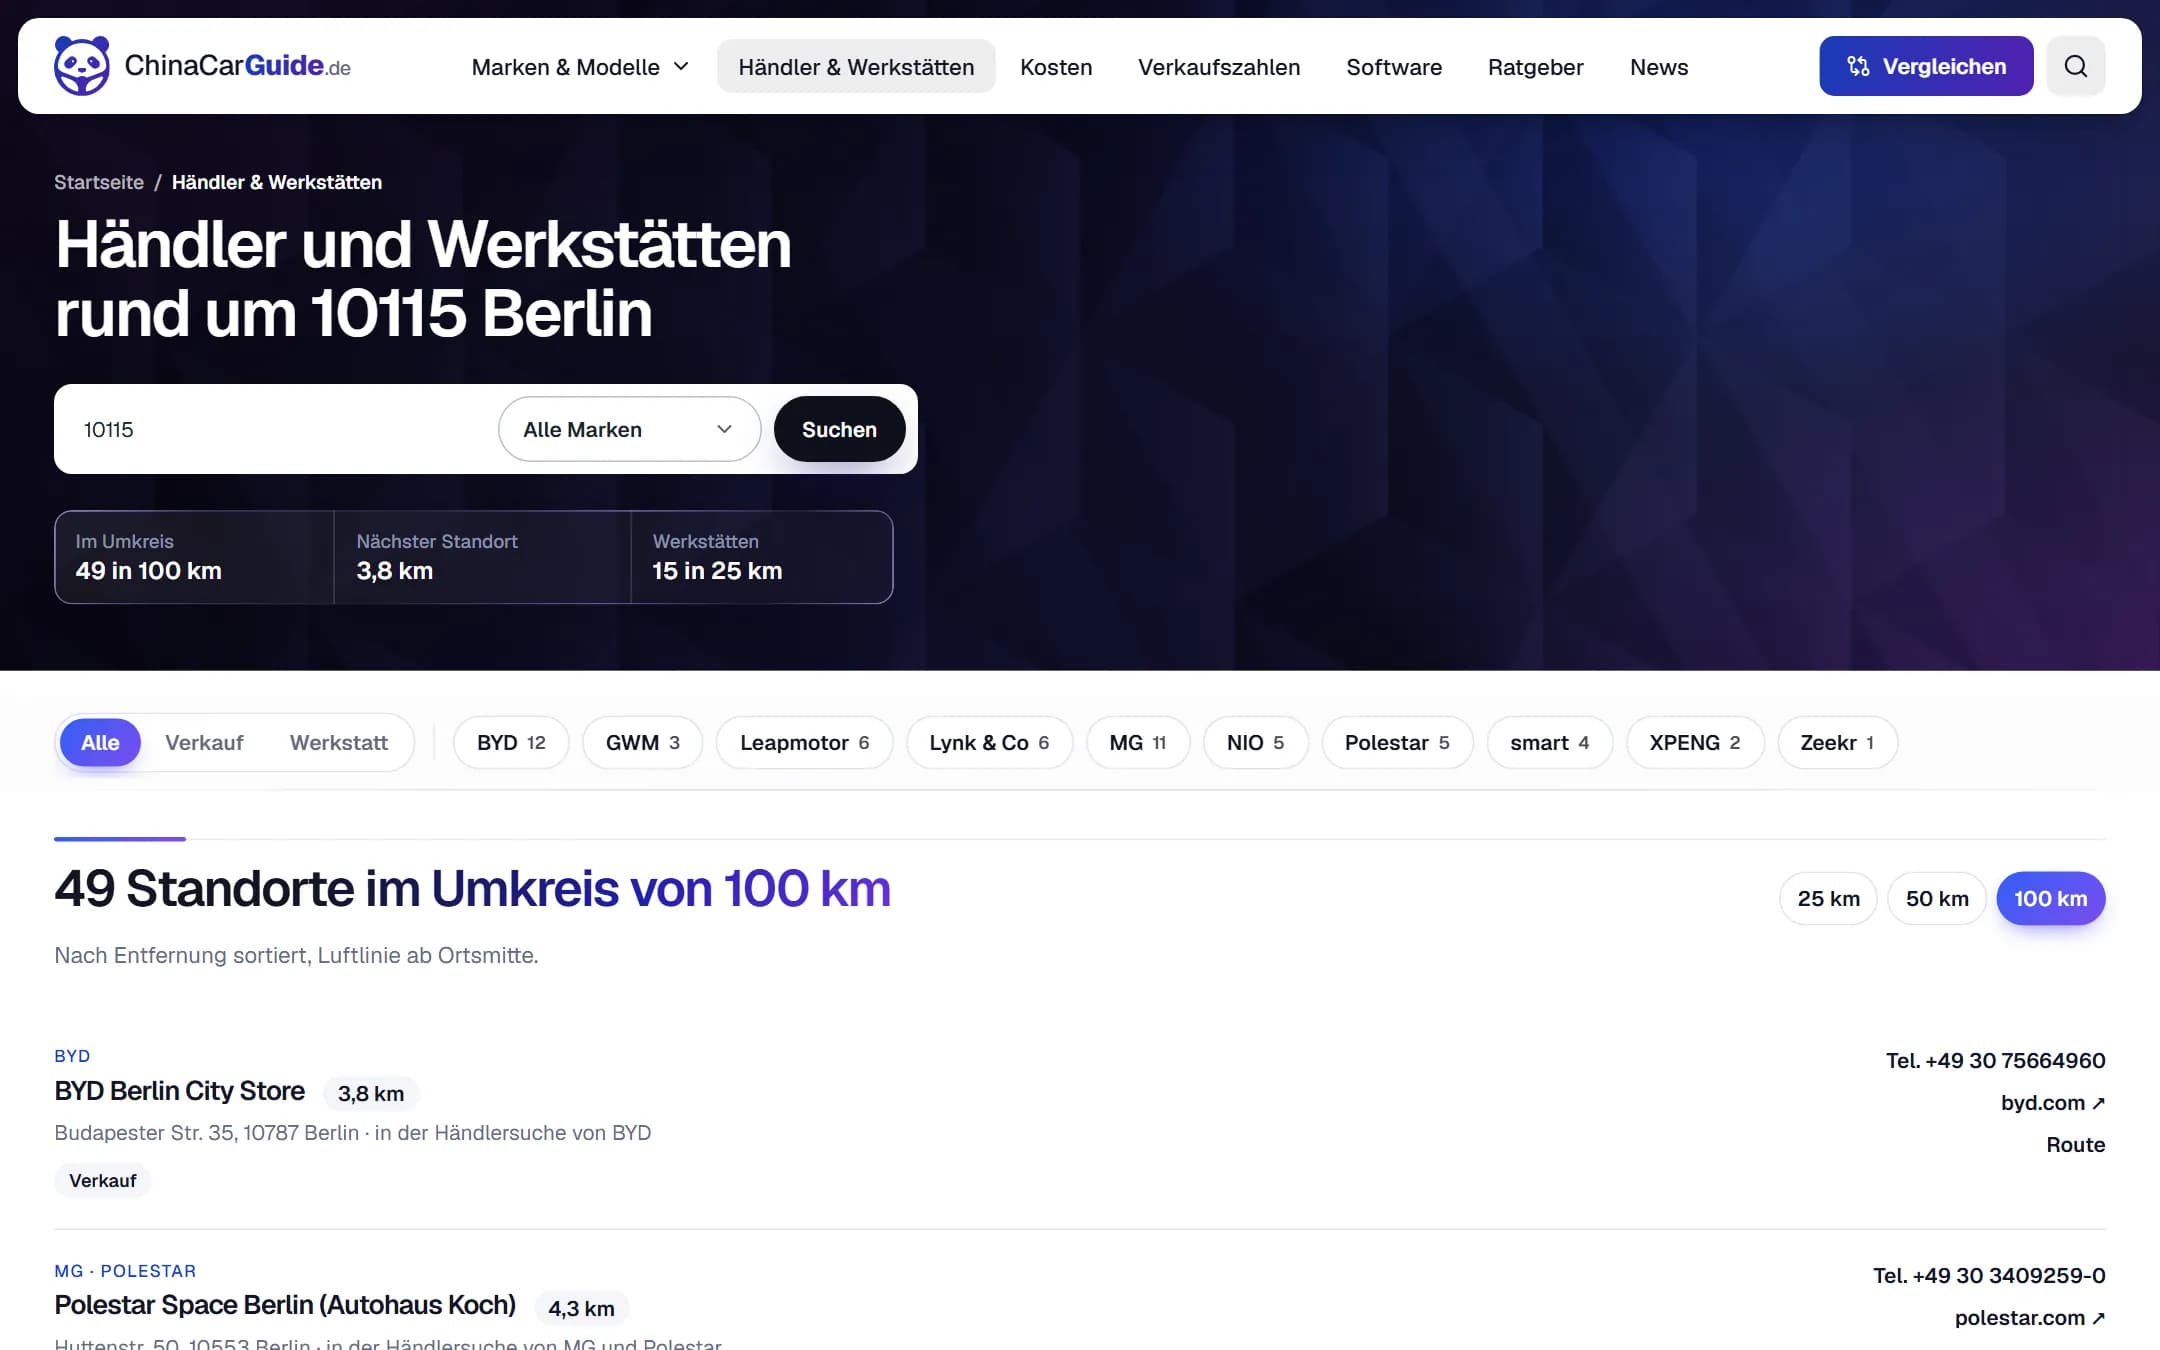Screen dimensions: 2160x1350
Task: Open the Alle Marken dropdown
Action: click(x=629, y=429)
